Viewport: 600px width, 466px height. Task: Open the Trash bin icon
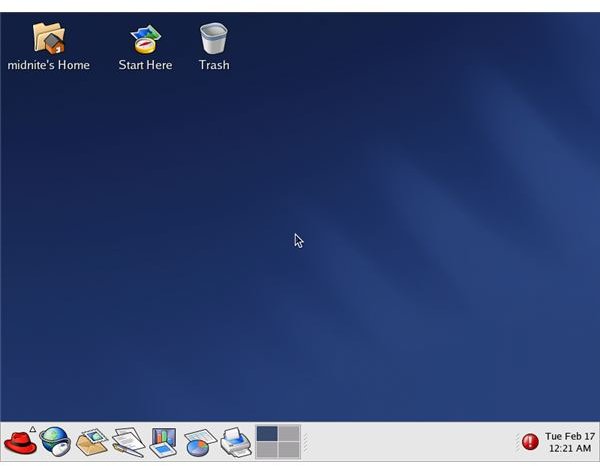click(x=214, y=38)
